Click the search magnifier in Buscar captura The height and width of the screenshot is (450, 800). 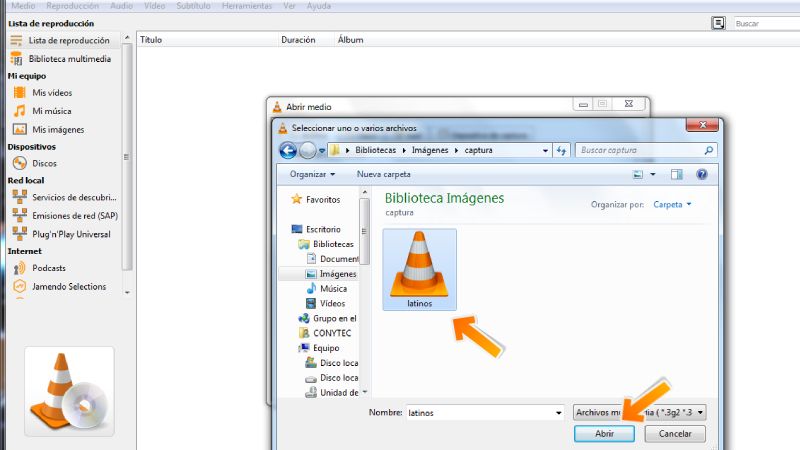coord(709,150)
